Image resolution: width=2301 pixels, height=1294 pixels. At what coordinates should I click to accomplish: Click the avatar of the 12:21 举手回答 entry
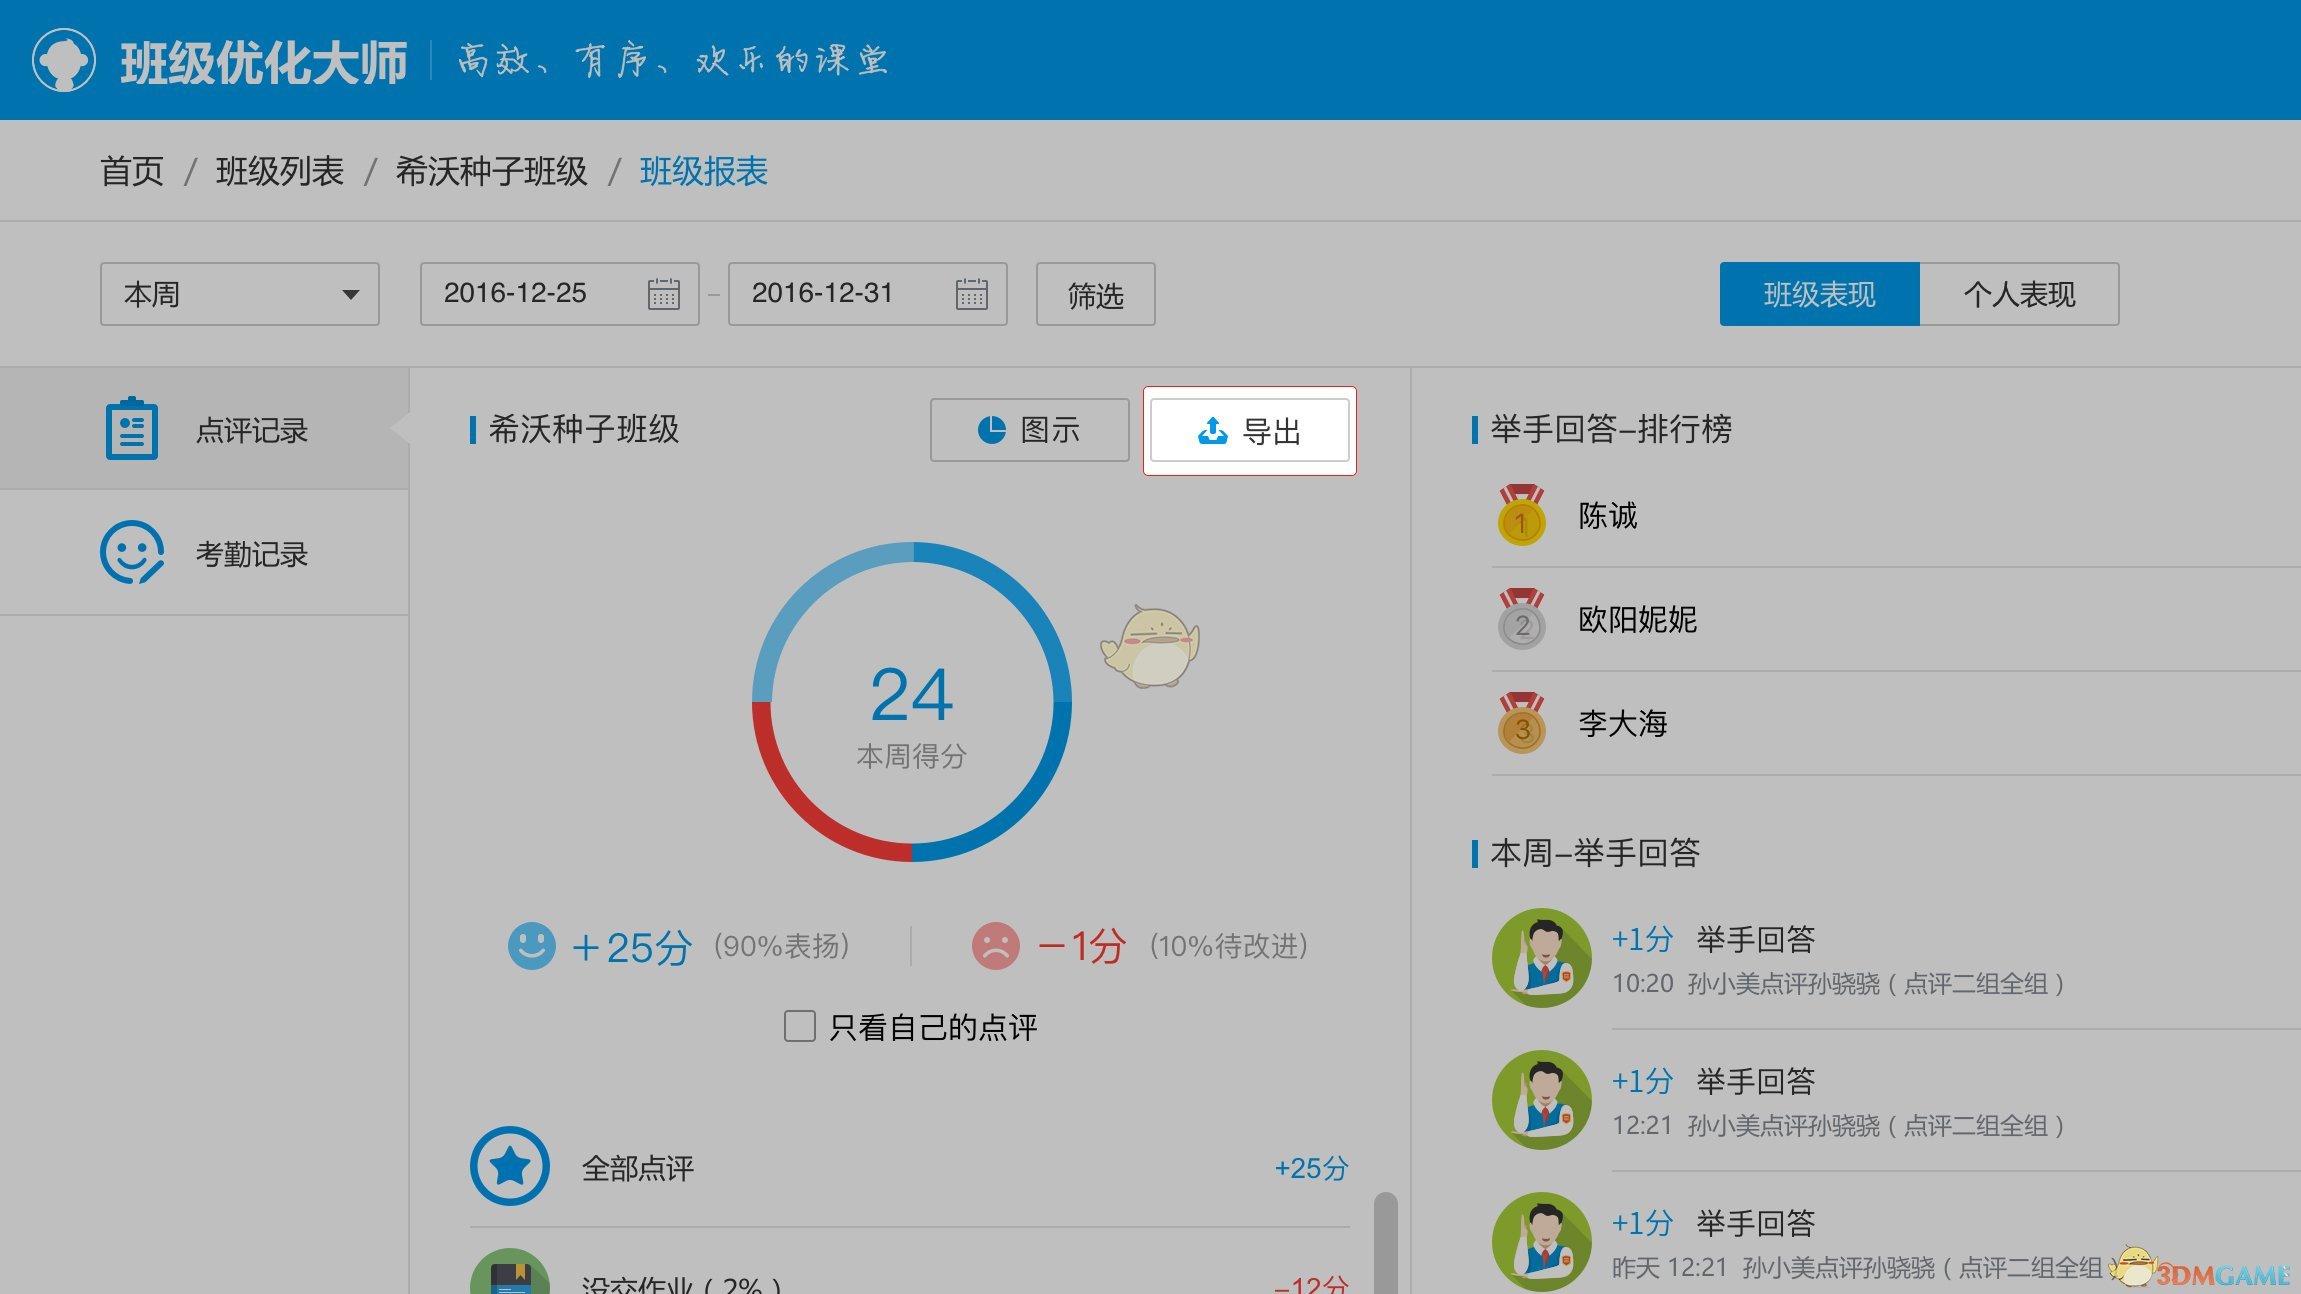coord(1542,1099)
